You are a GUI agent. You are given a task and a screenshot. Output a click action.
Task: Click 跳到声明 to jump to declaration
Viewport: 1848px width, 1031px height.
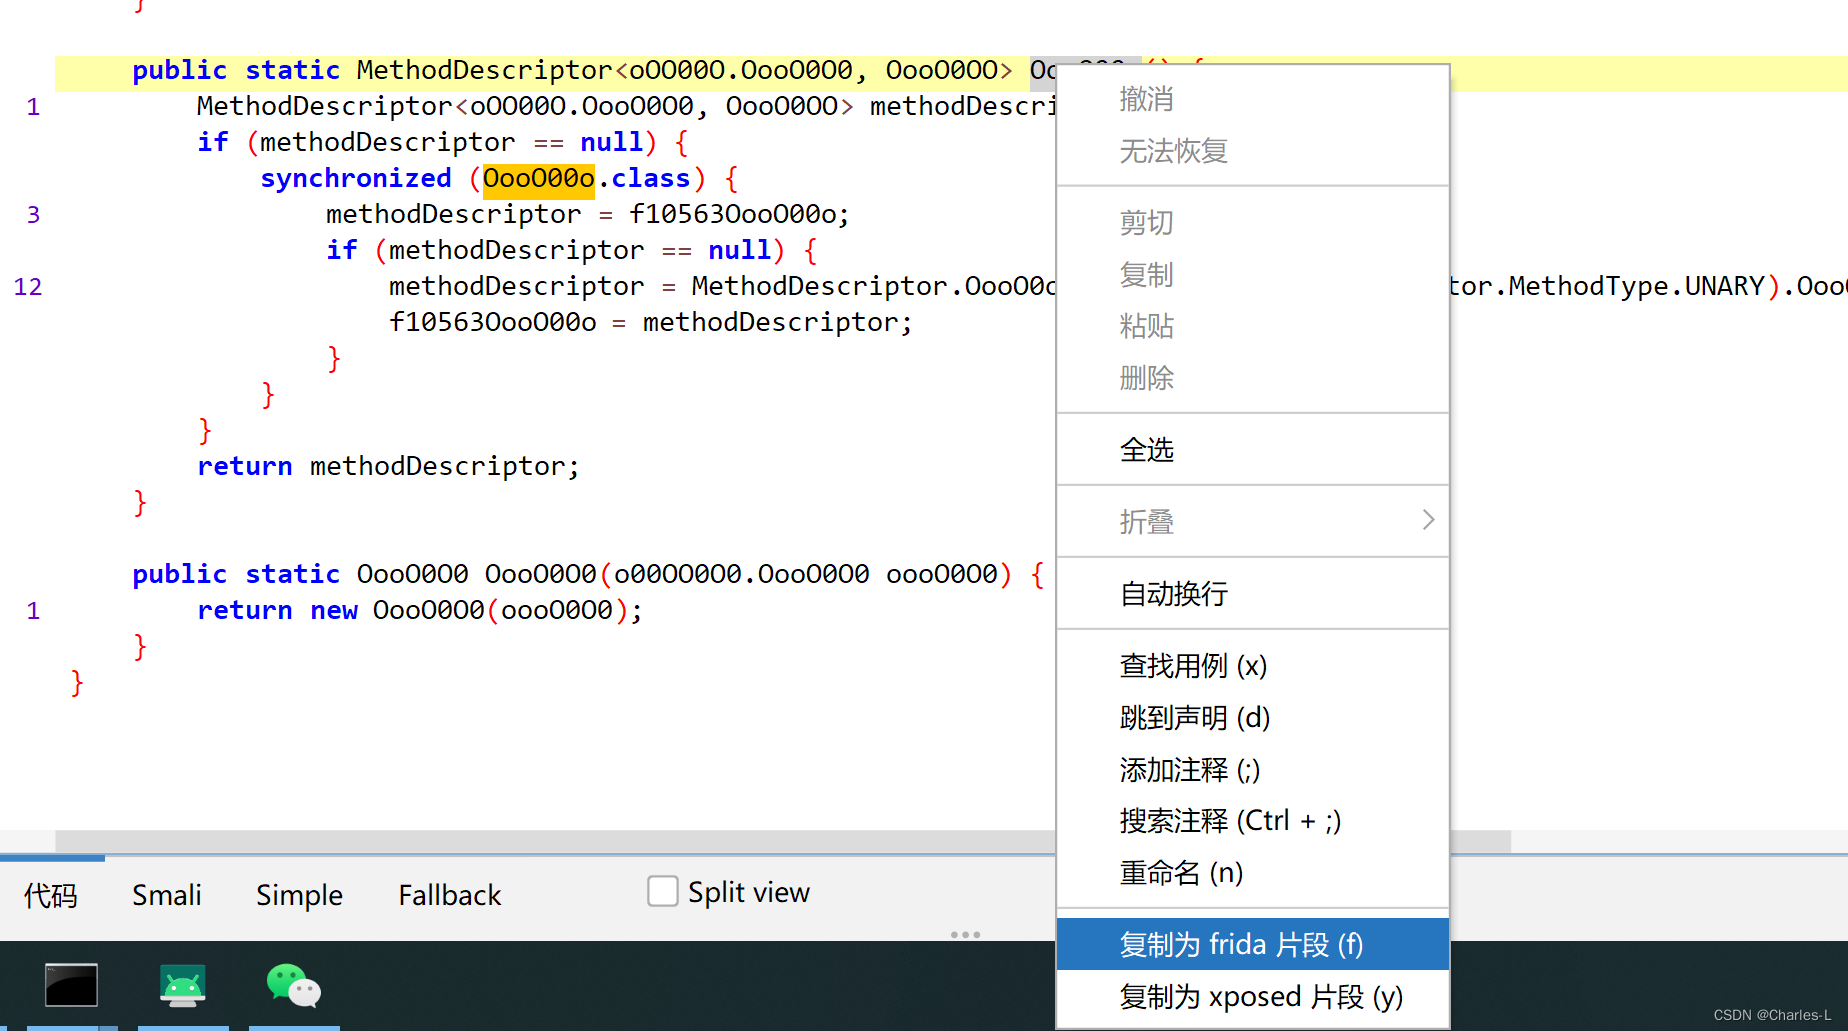(1194, 717)
